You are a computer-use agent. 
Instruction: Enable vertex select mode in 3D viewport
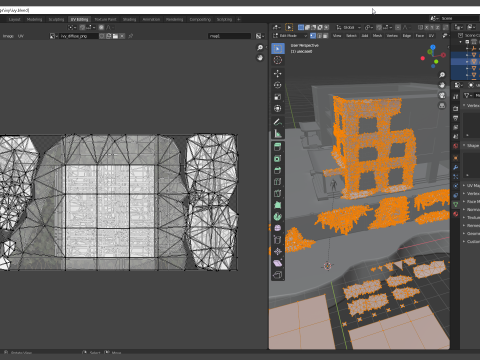coord(313,35)
